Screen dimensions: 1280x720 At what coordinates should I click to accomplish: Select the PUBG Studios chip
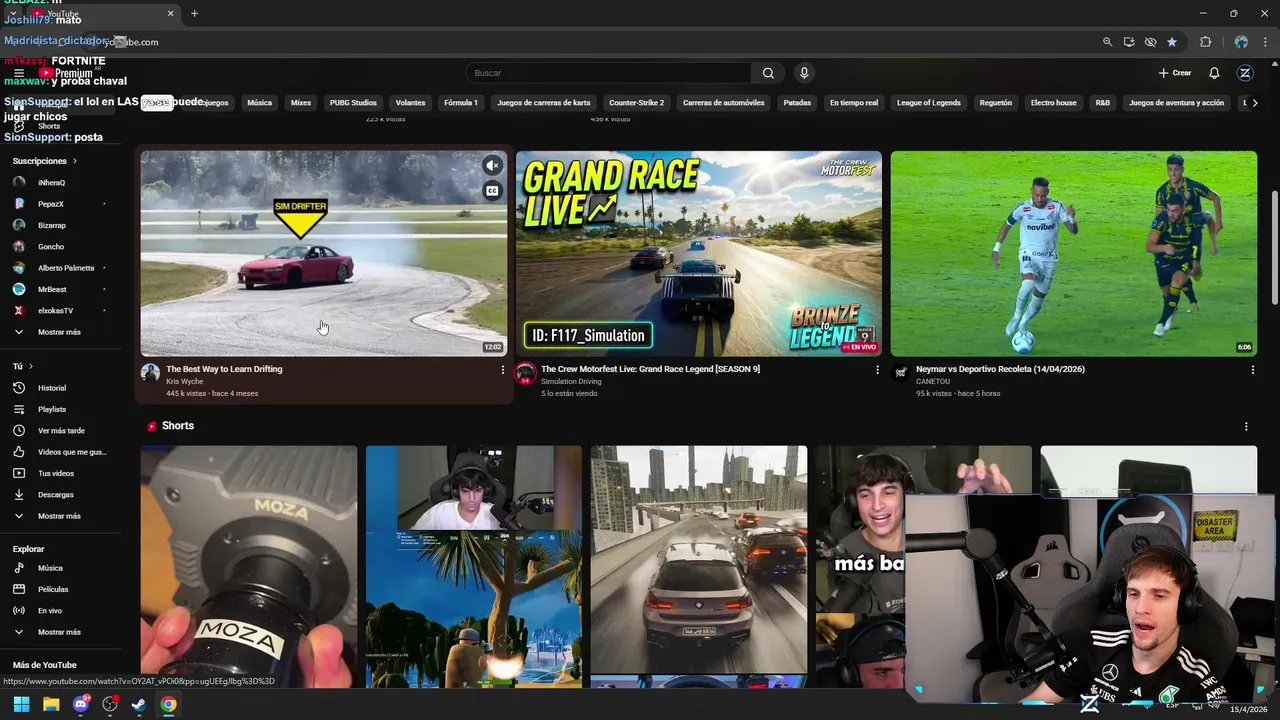tap(353, 103)
